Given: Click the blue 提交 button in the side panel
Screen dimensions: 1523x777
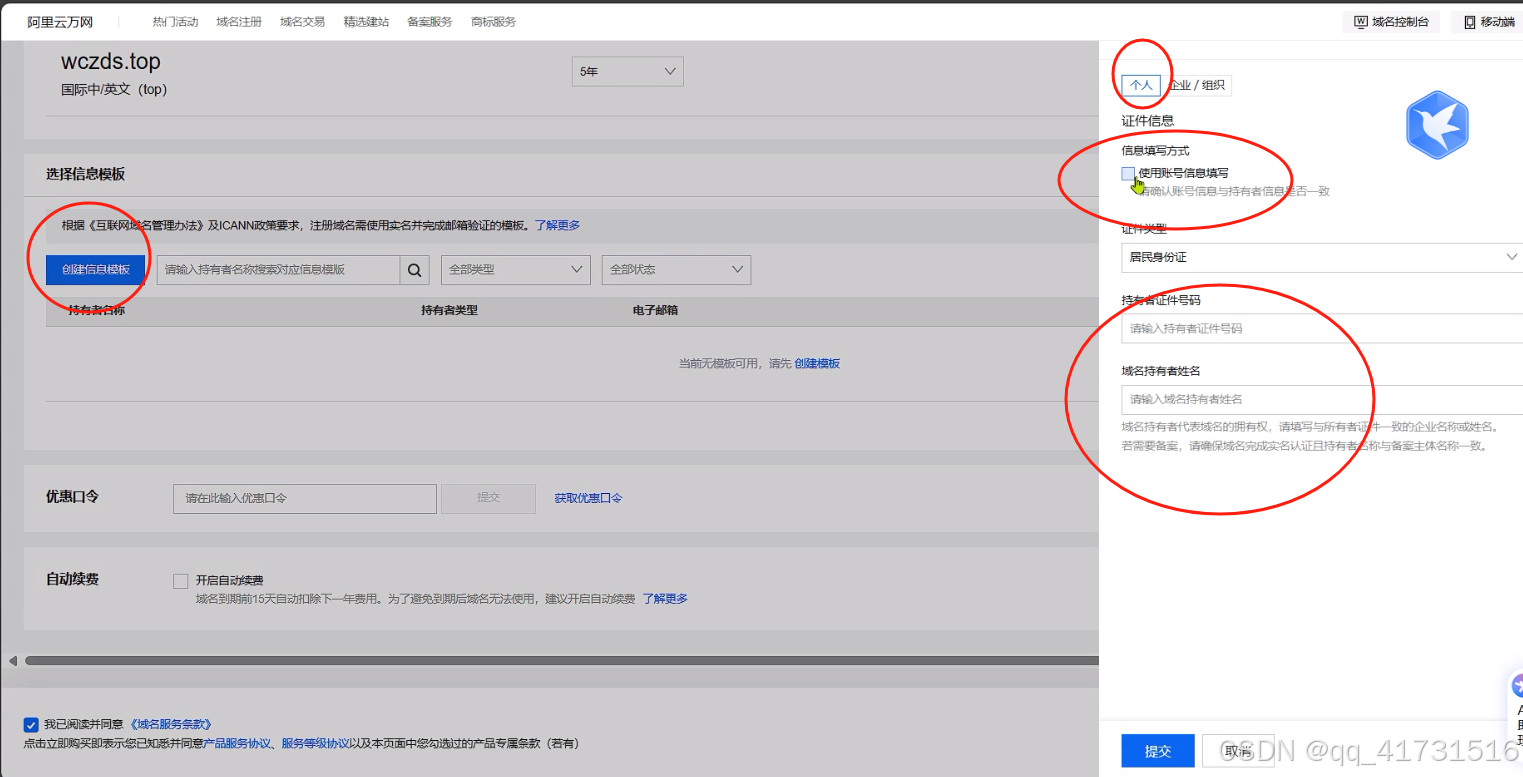Looking at the screenshot, I should [x=1158, y=752].
